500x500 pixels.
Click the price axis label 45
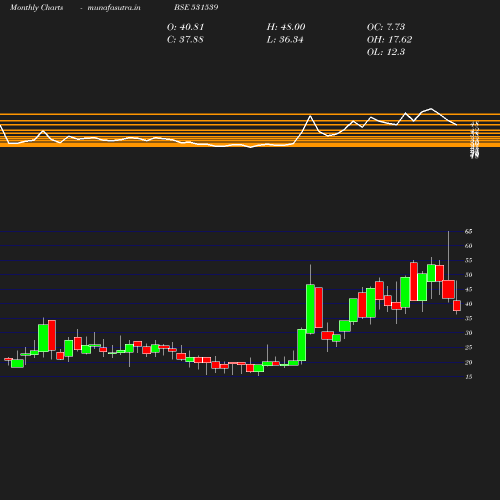pyautogui.click(x=468, y=289)
